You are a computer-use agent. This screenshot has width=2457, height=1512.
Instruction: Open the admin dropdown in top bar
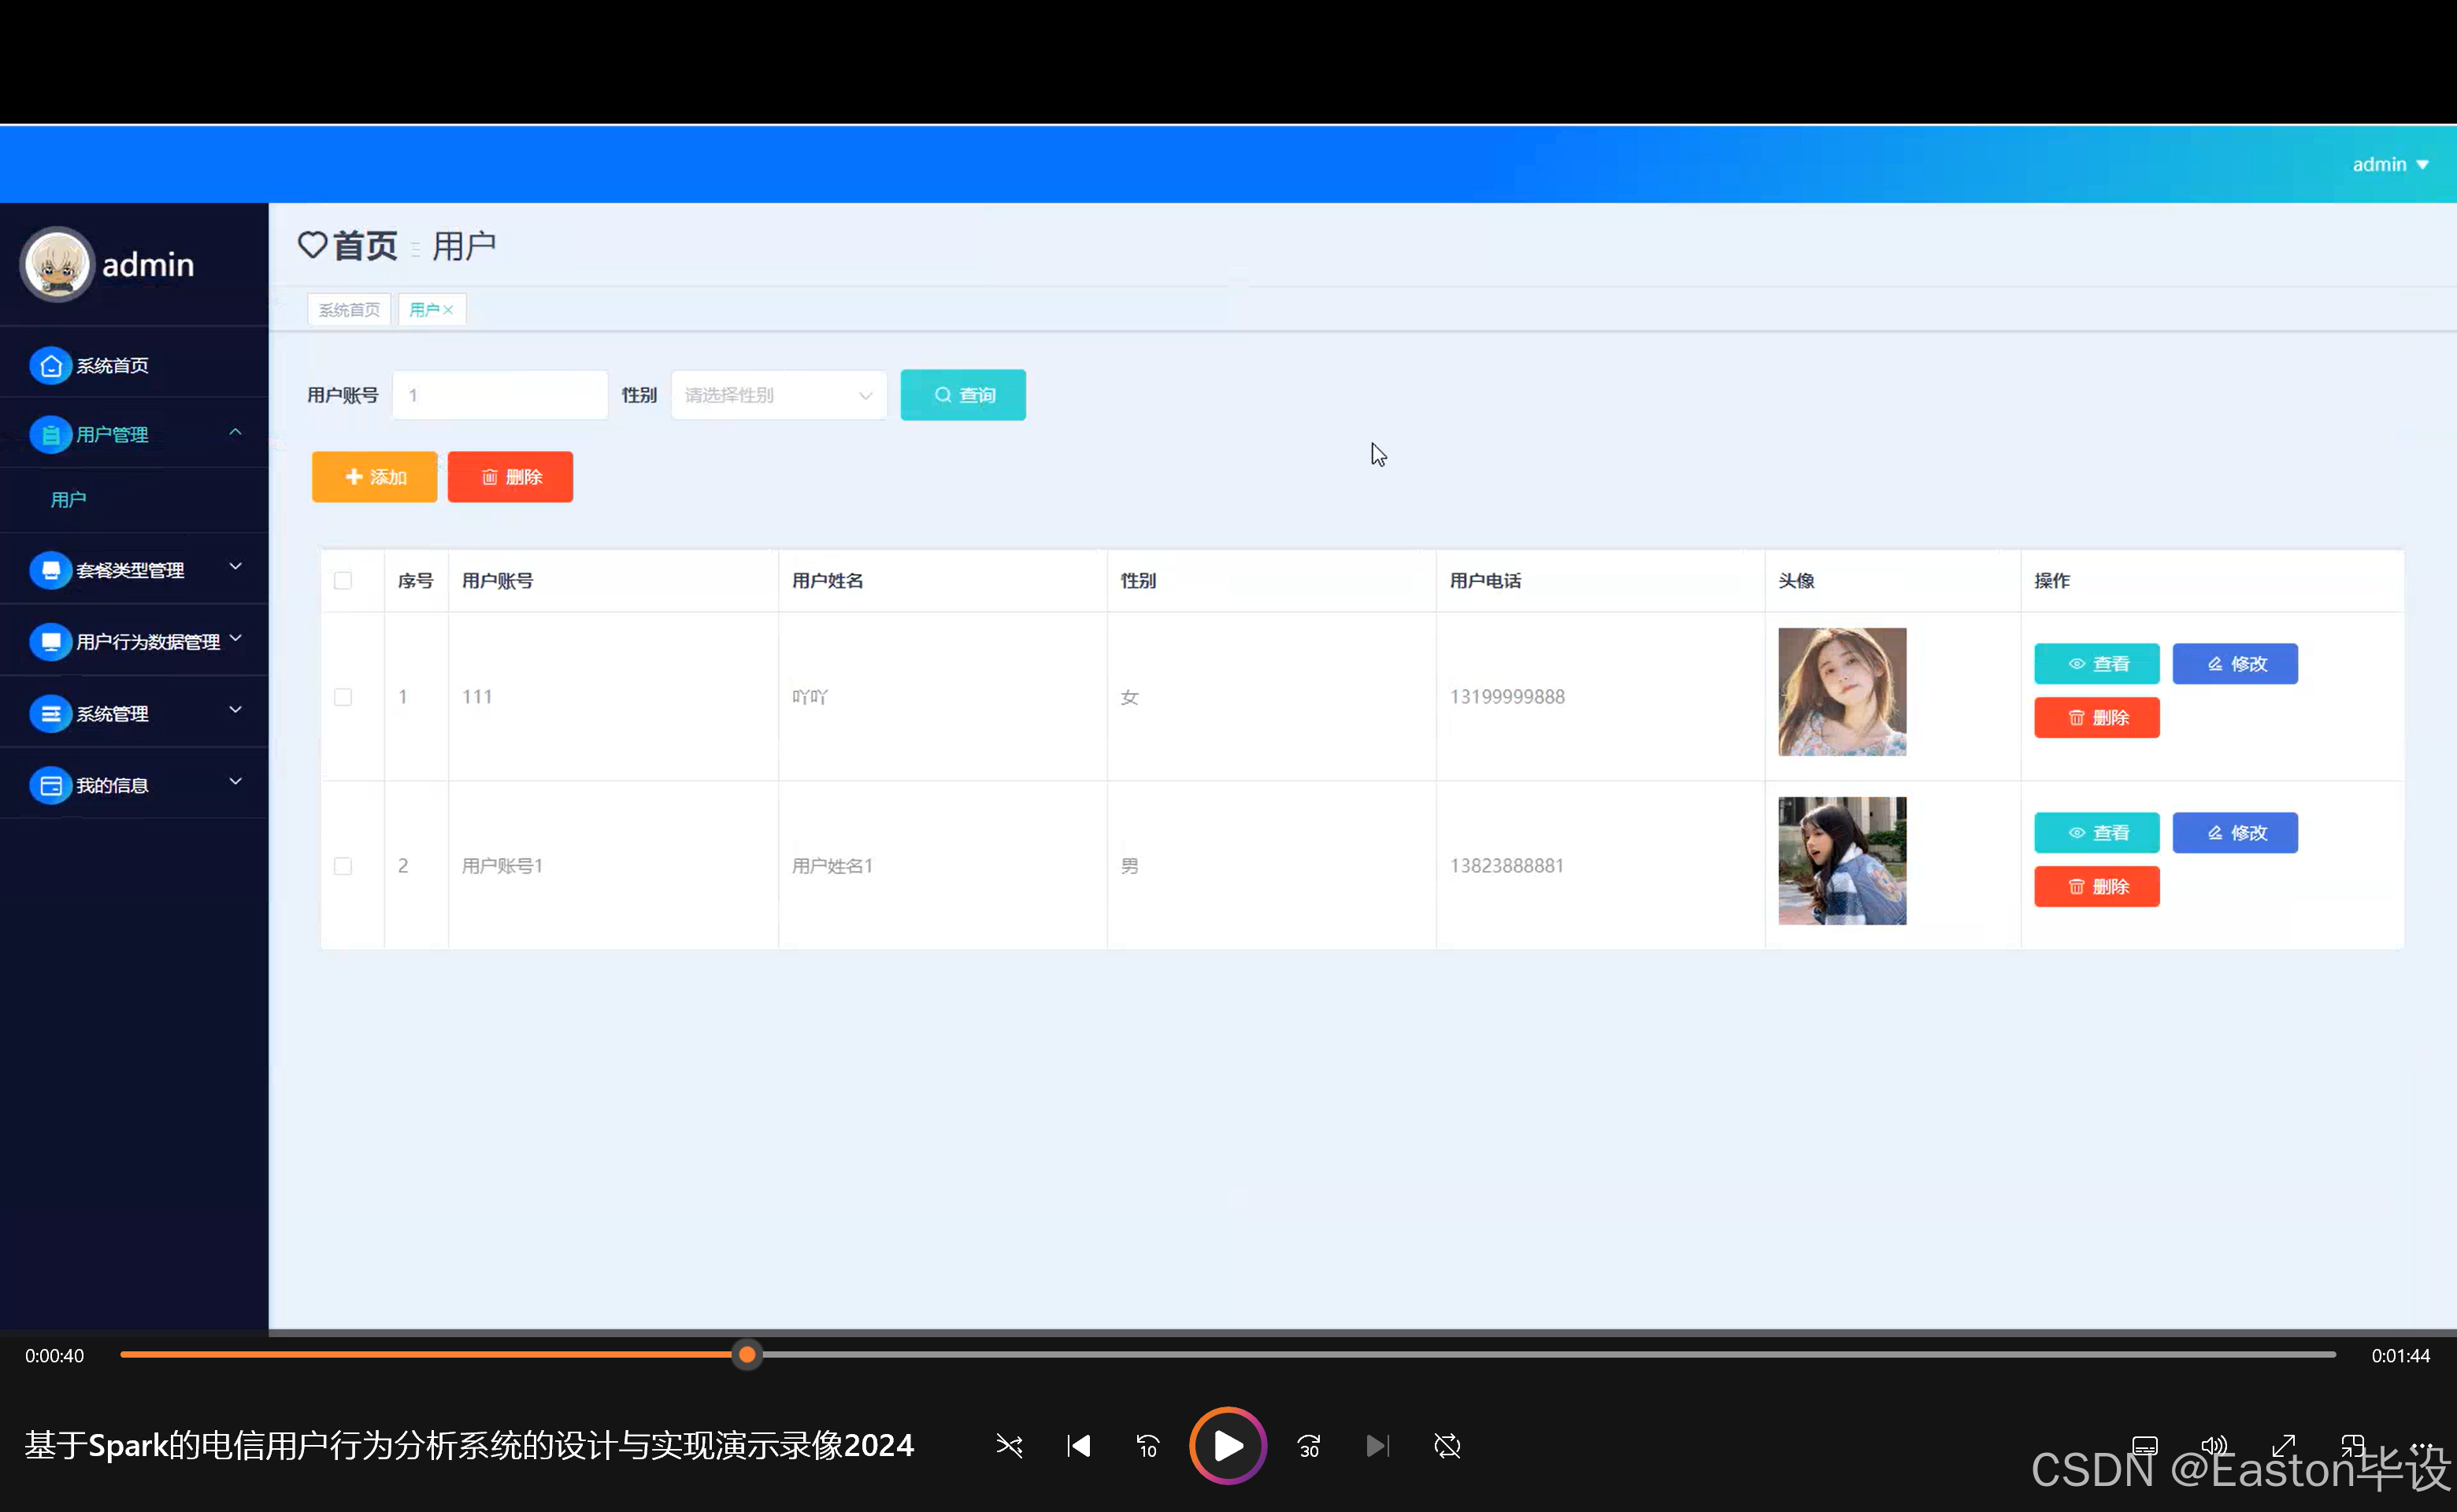[2390, 165]
